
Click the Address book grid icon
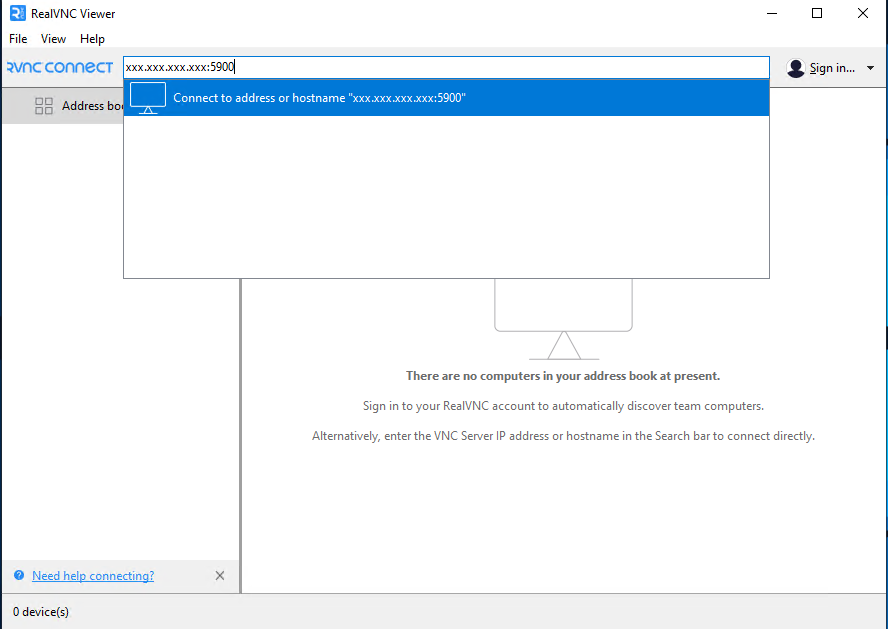pyautogui.click(x=44, y=106)
